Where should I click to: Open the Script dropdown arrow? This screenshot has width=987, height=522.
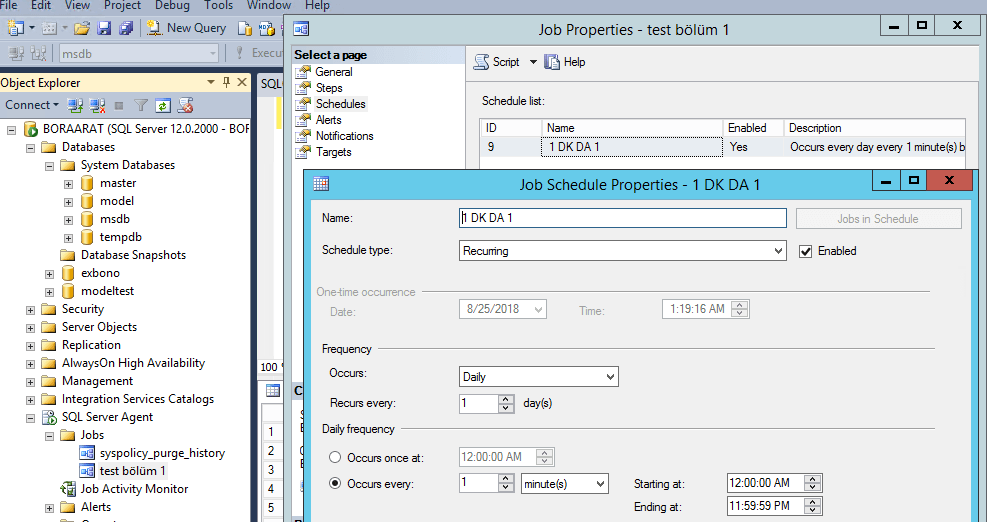click(533, 62)
